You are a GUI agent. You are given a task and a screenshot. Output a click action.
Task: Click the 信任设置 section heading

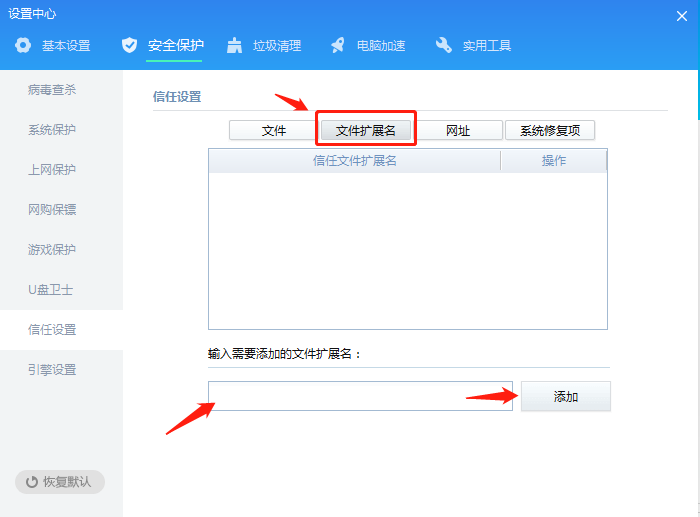[x=177, y=97]
